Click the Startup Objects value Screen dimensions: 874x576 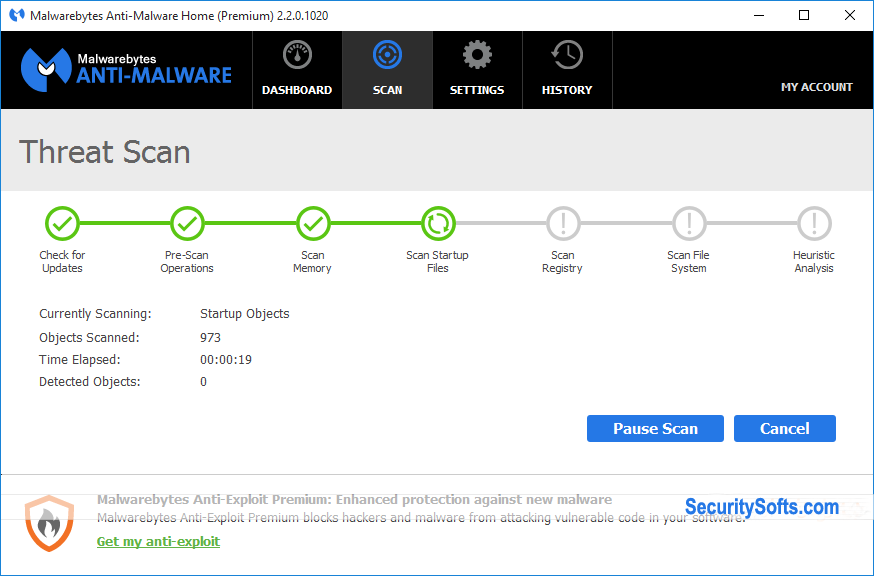coord(245,314)
